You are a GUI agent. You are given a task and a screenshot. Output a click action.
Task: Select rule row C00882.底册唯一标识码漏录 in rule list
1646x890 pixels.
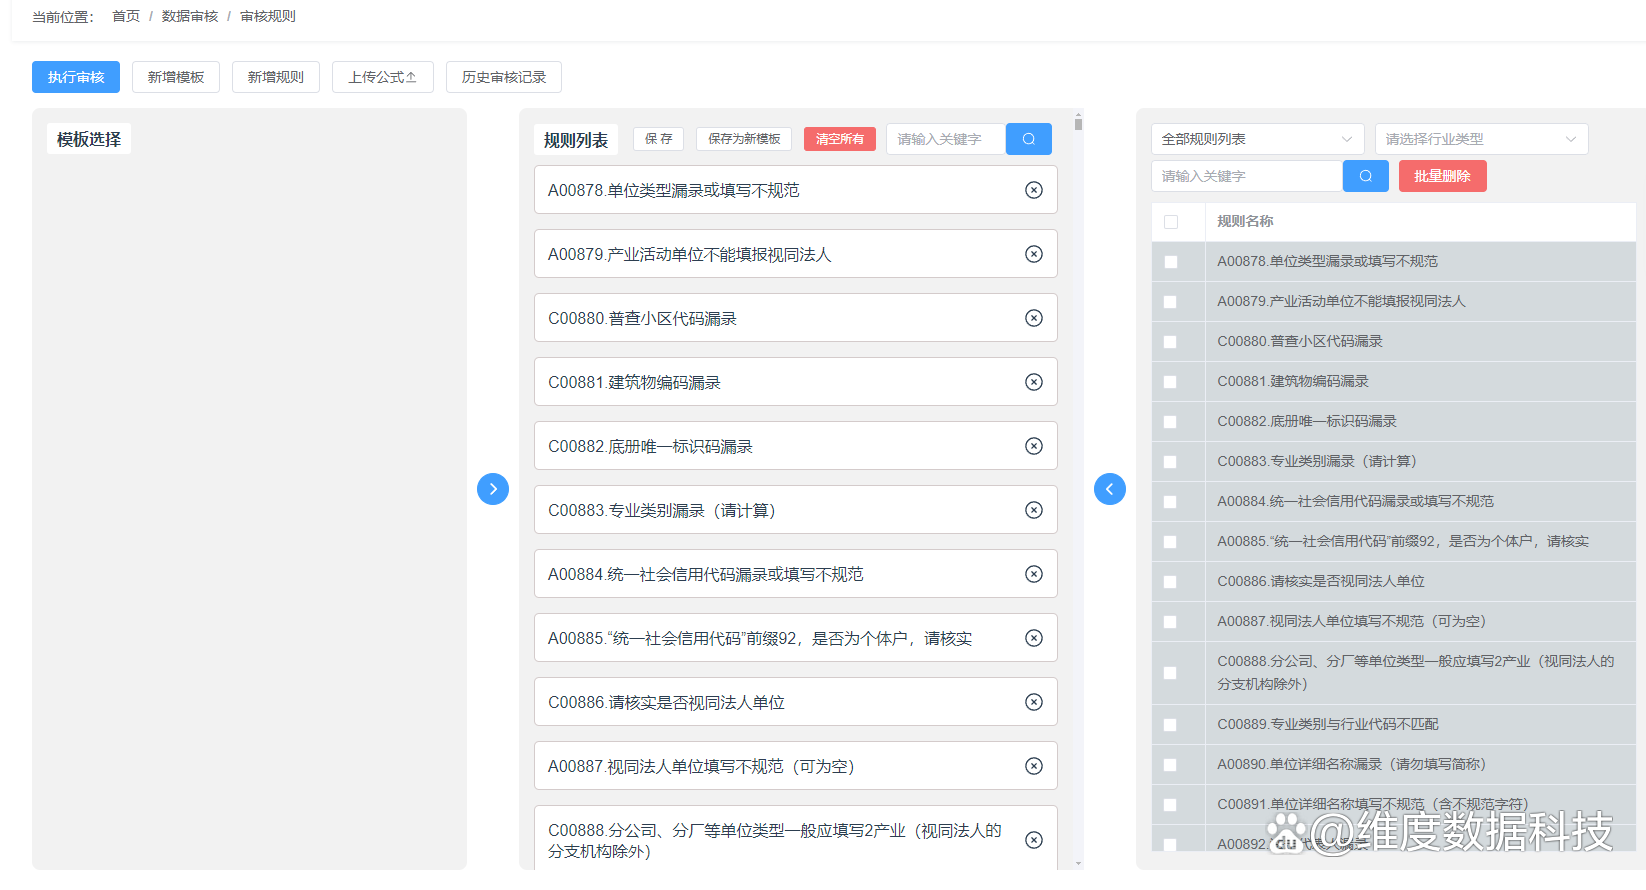[796, 446]
